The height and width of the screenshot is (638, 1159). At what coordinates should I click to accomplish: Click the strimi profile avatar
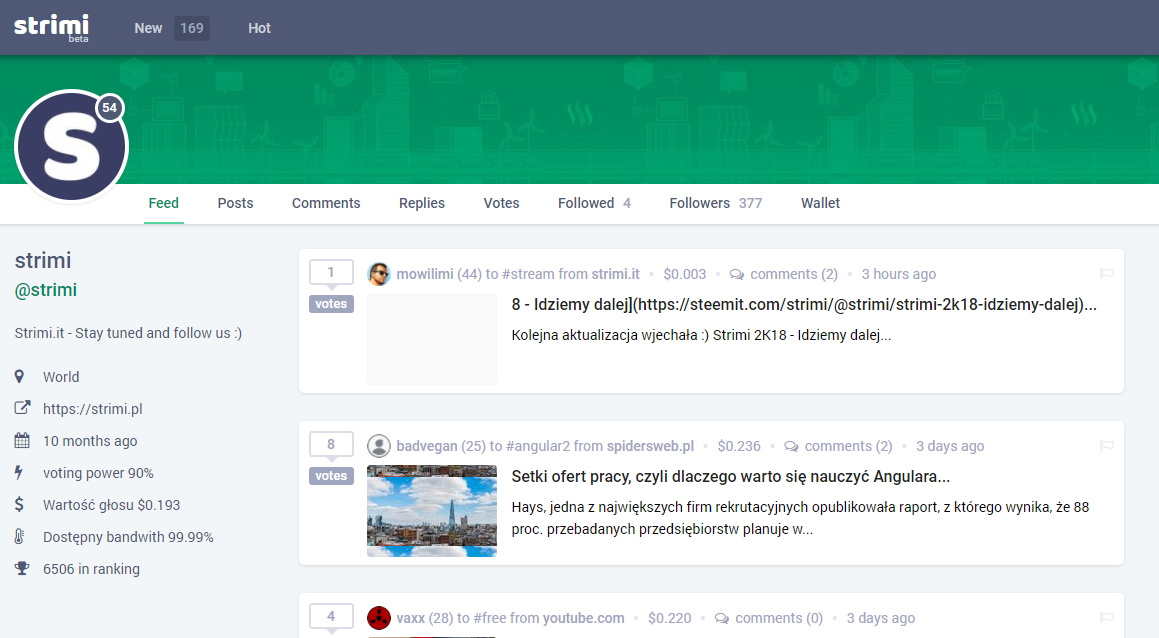[72, 146]
